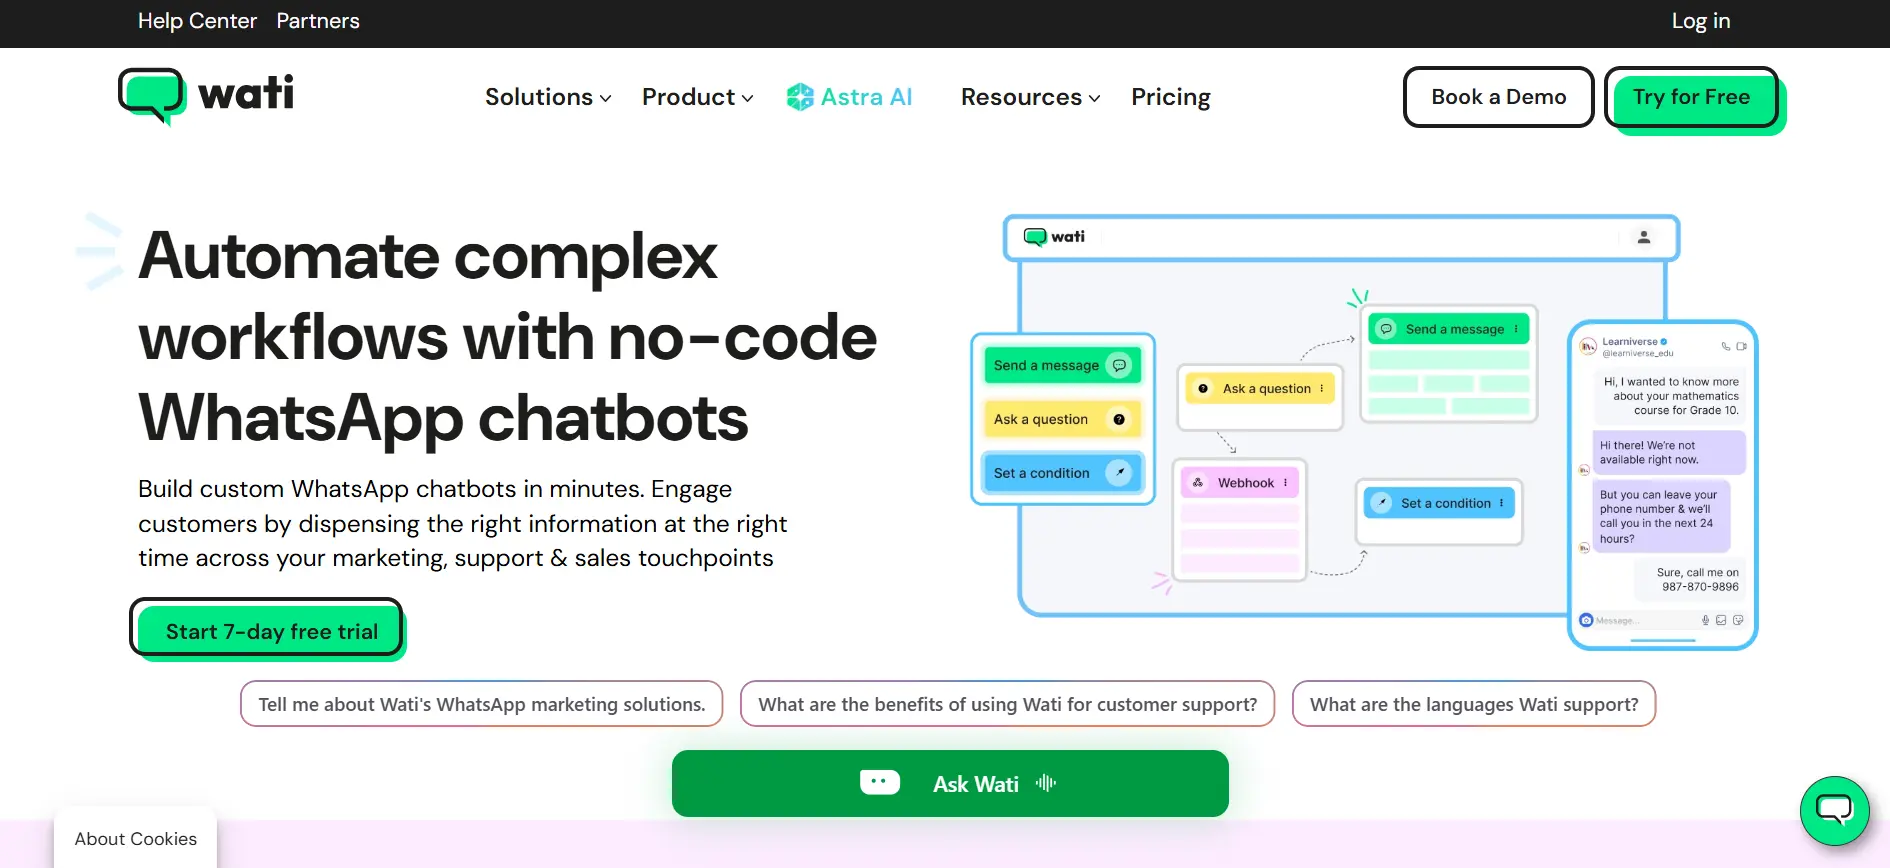The image size is (1890, 868).
Task: Click the Learniverse avatar in the chat header
Action: [1588, 347]
